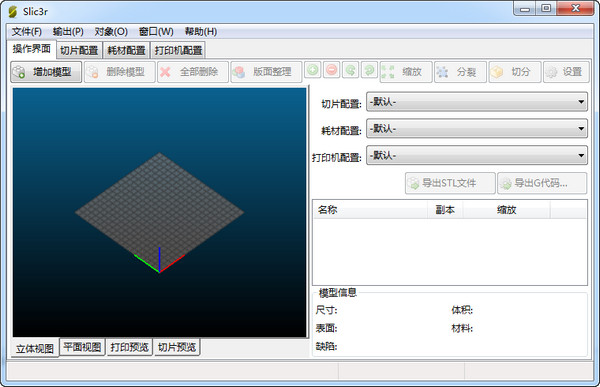Click the 副本 column header

(x=445, y=210)
